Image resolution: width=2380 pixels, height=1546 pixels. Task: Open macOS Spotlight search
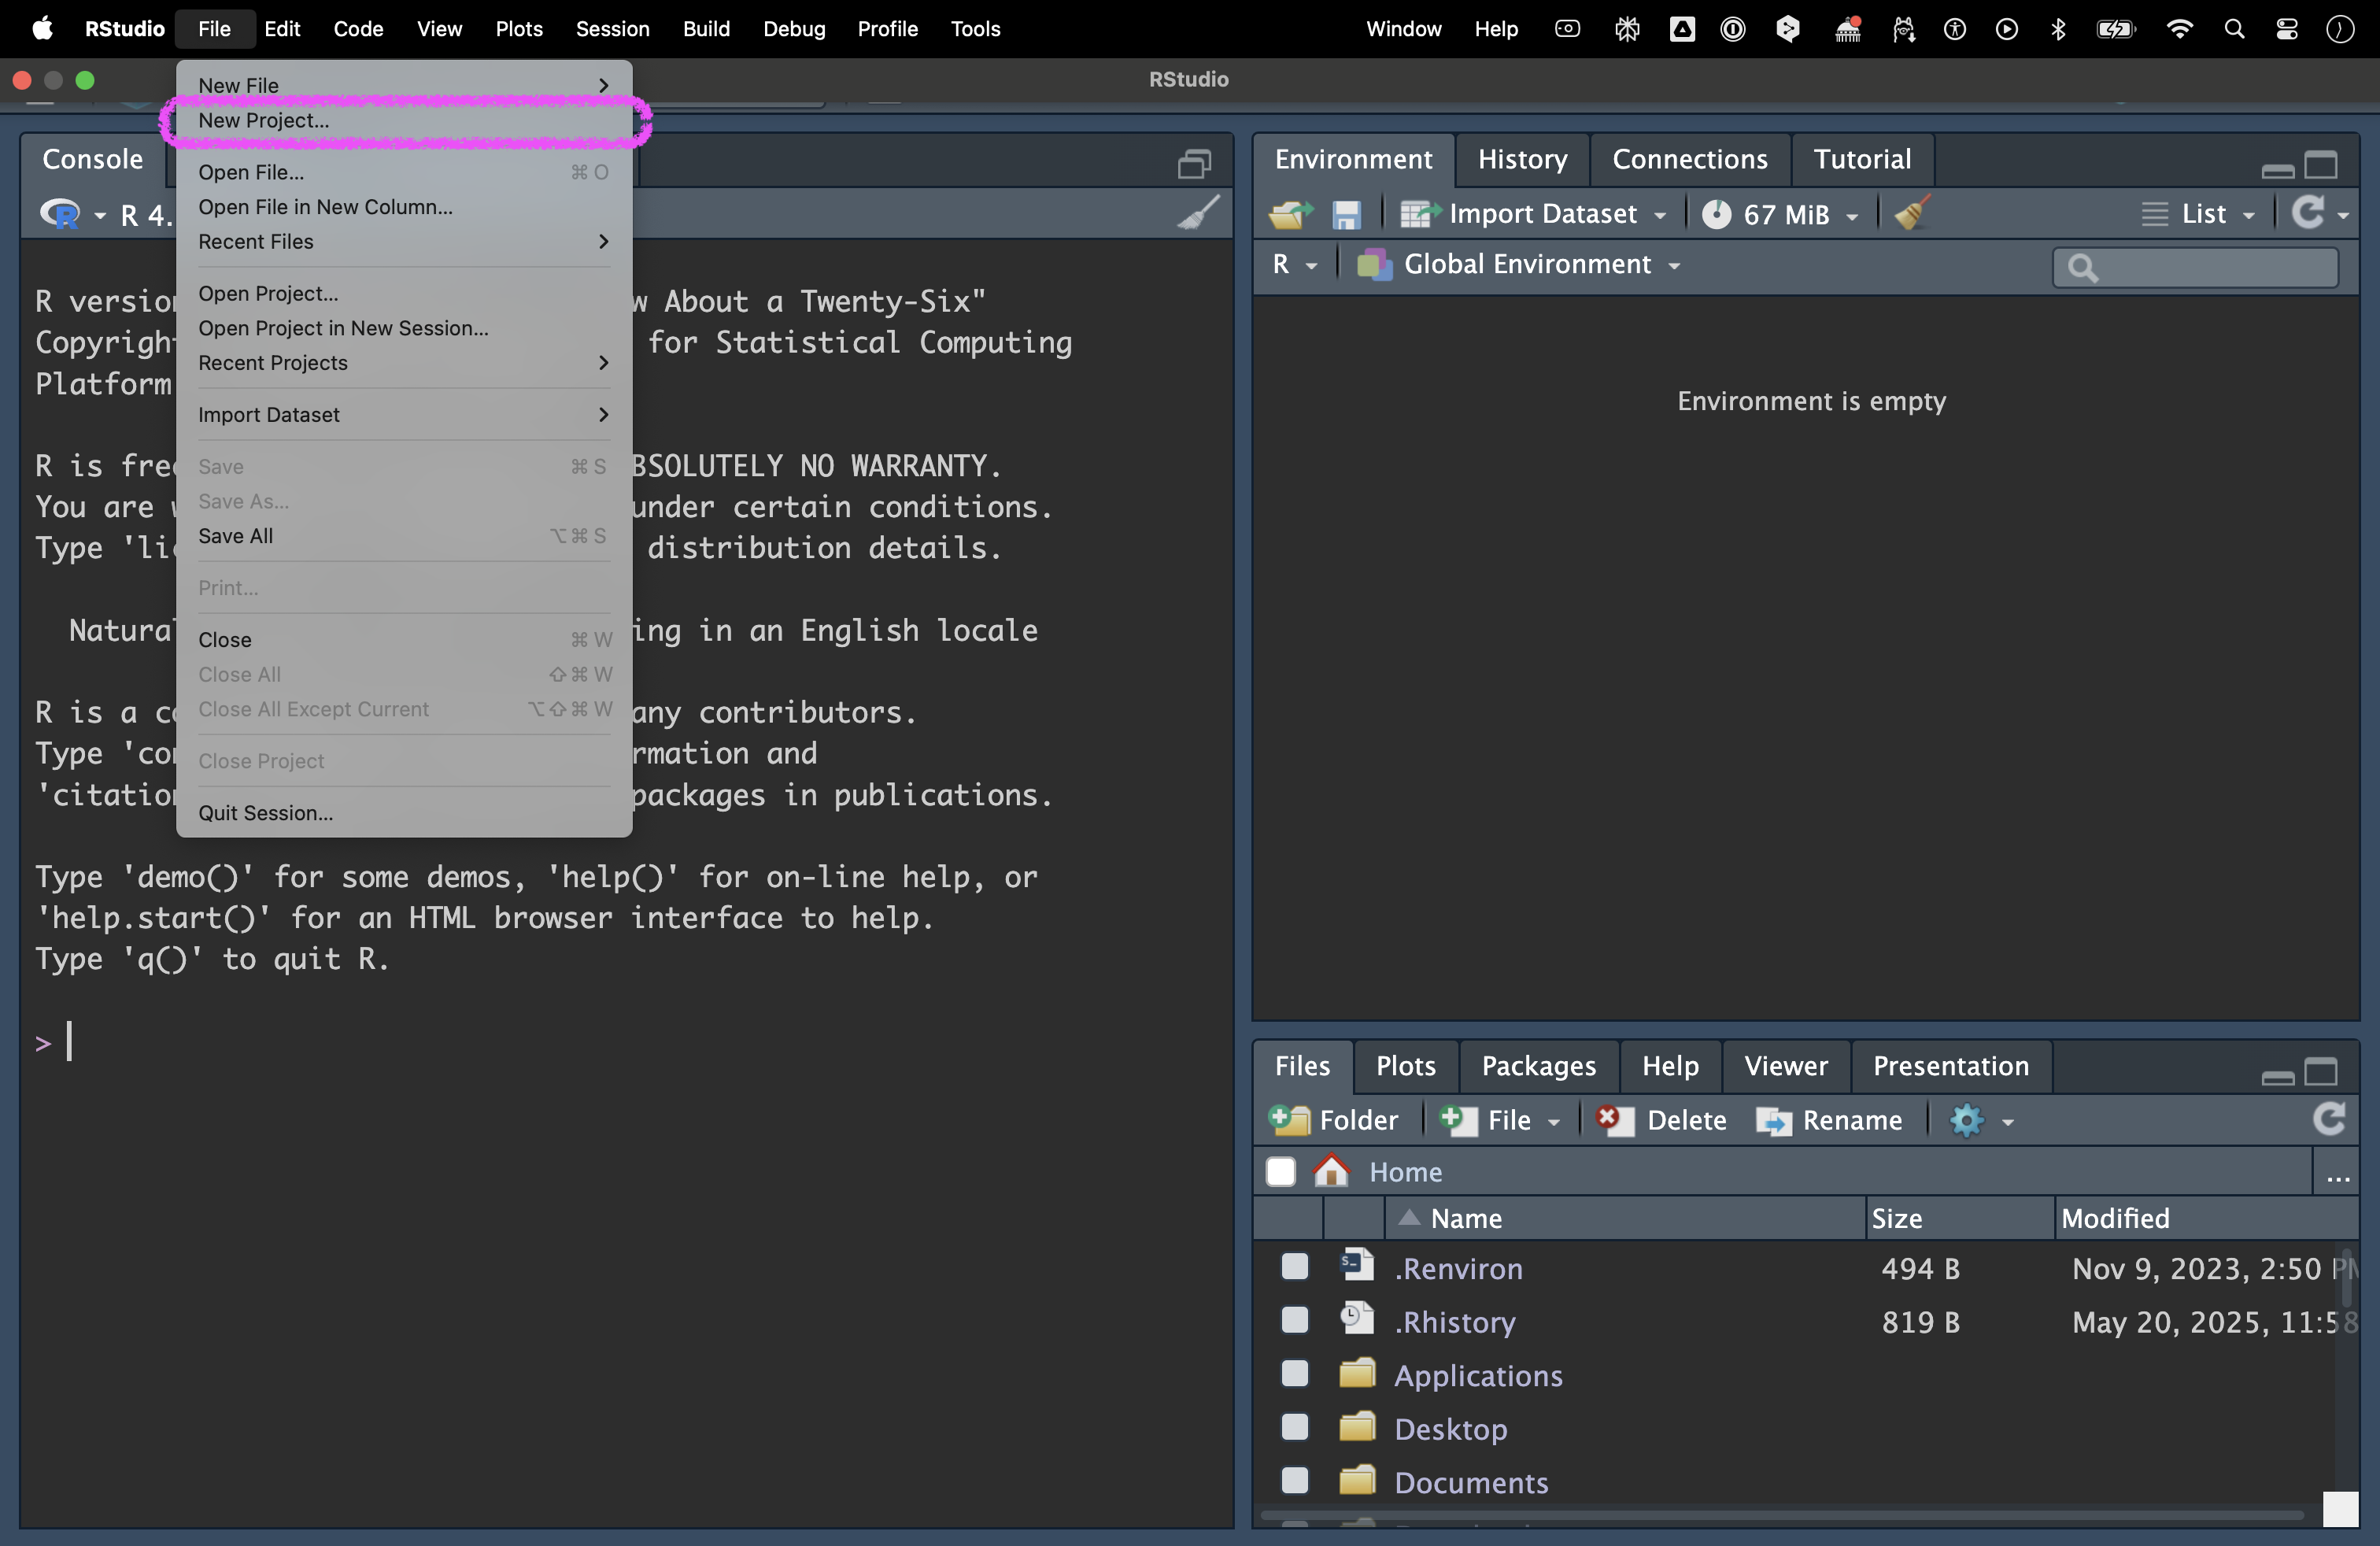(x=2233, y=29)
